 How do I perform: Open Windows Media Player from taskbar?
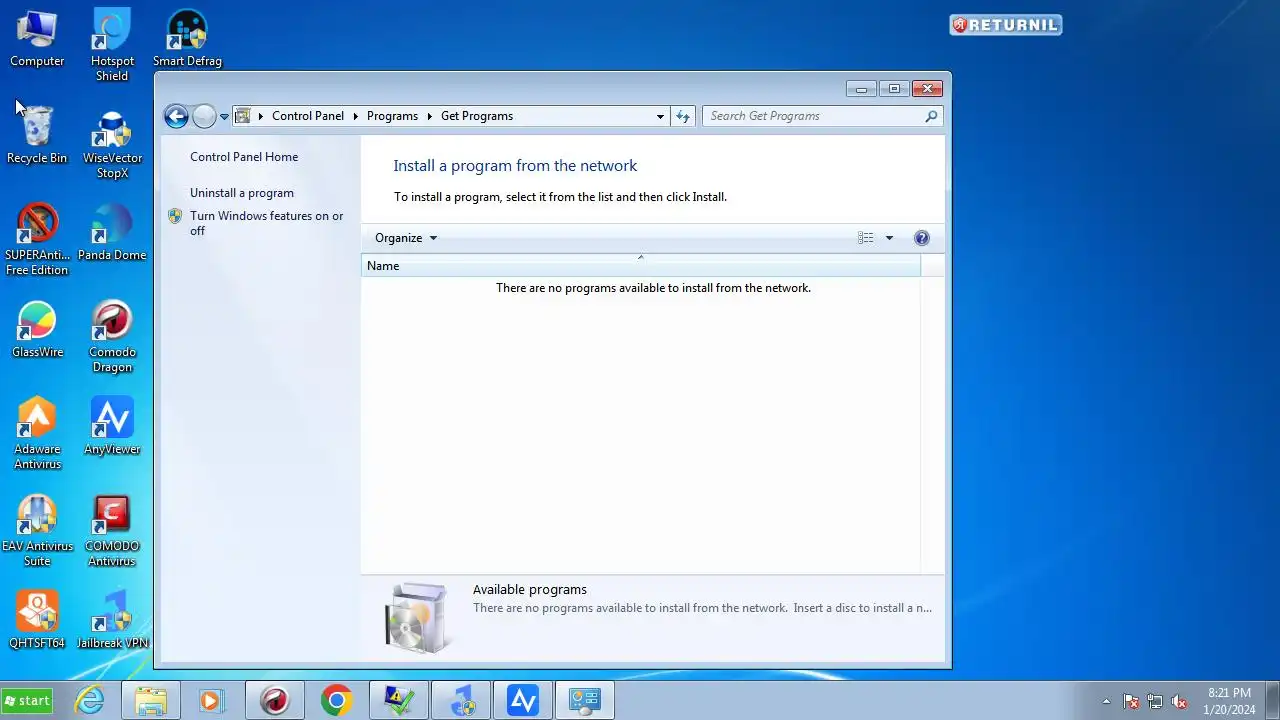[211, 701]
